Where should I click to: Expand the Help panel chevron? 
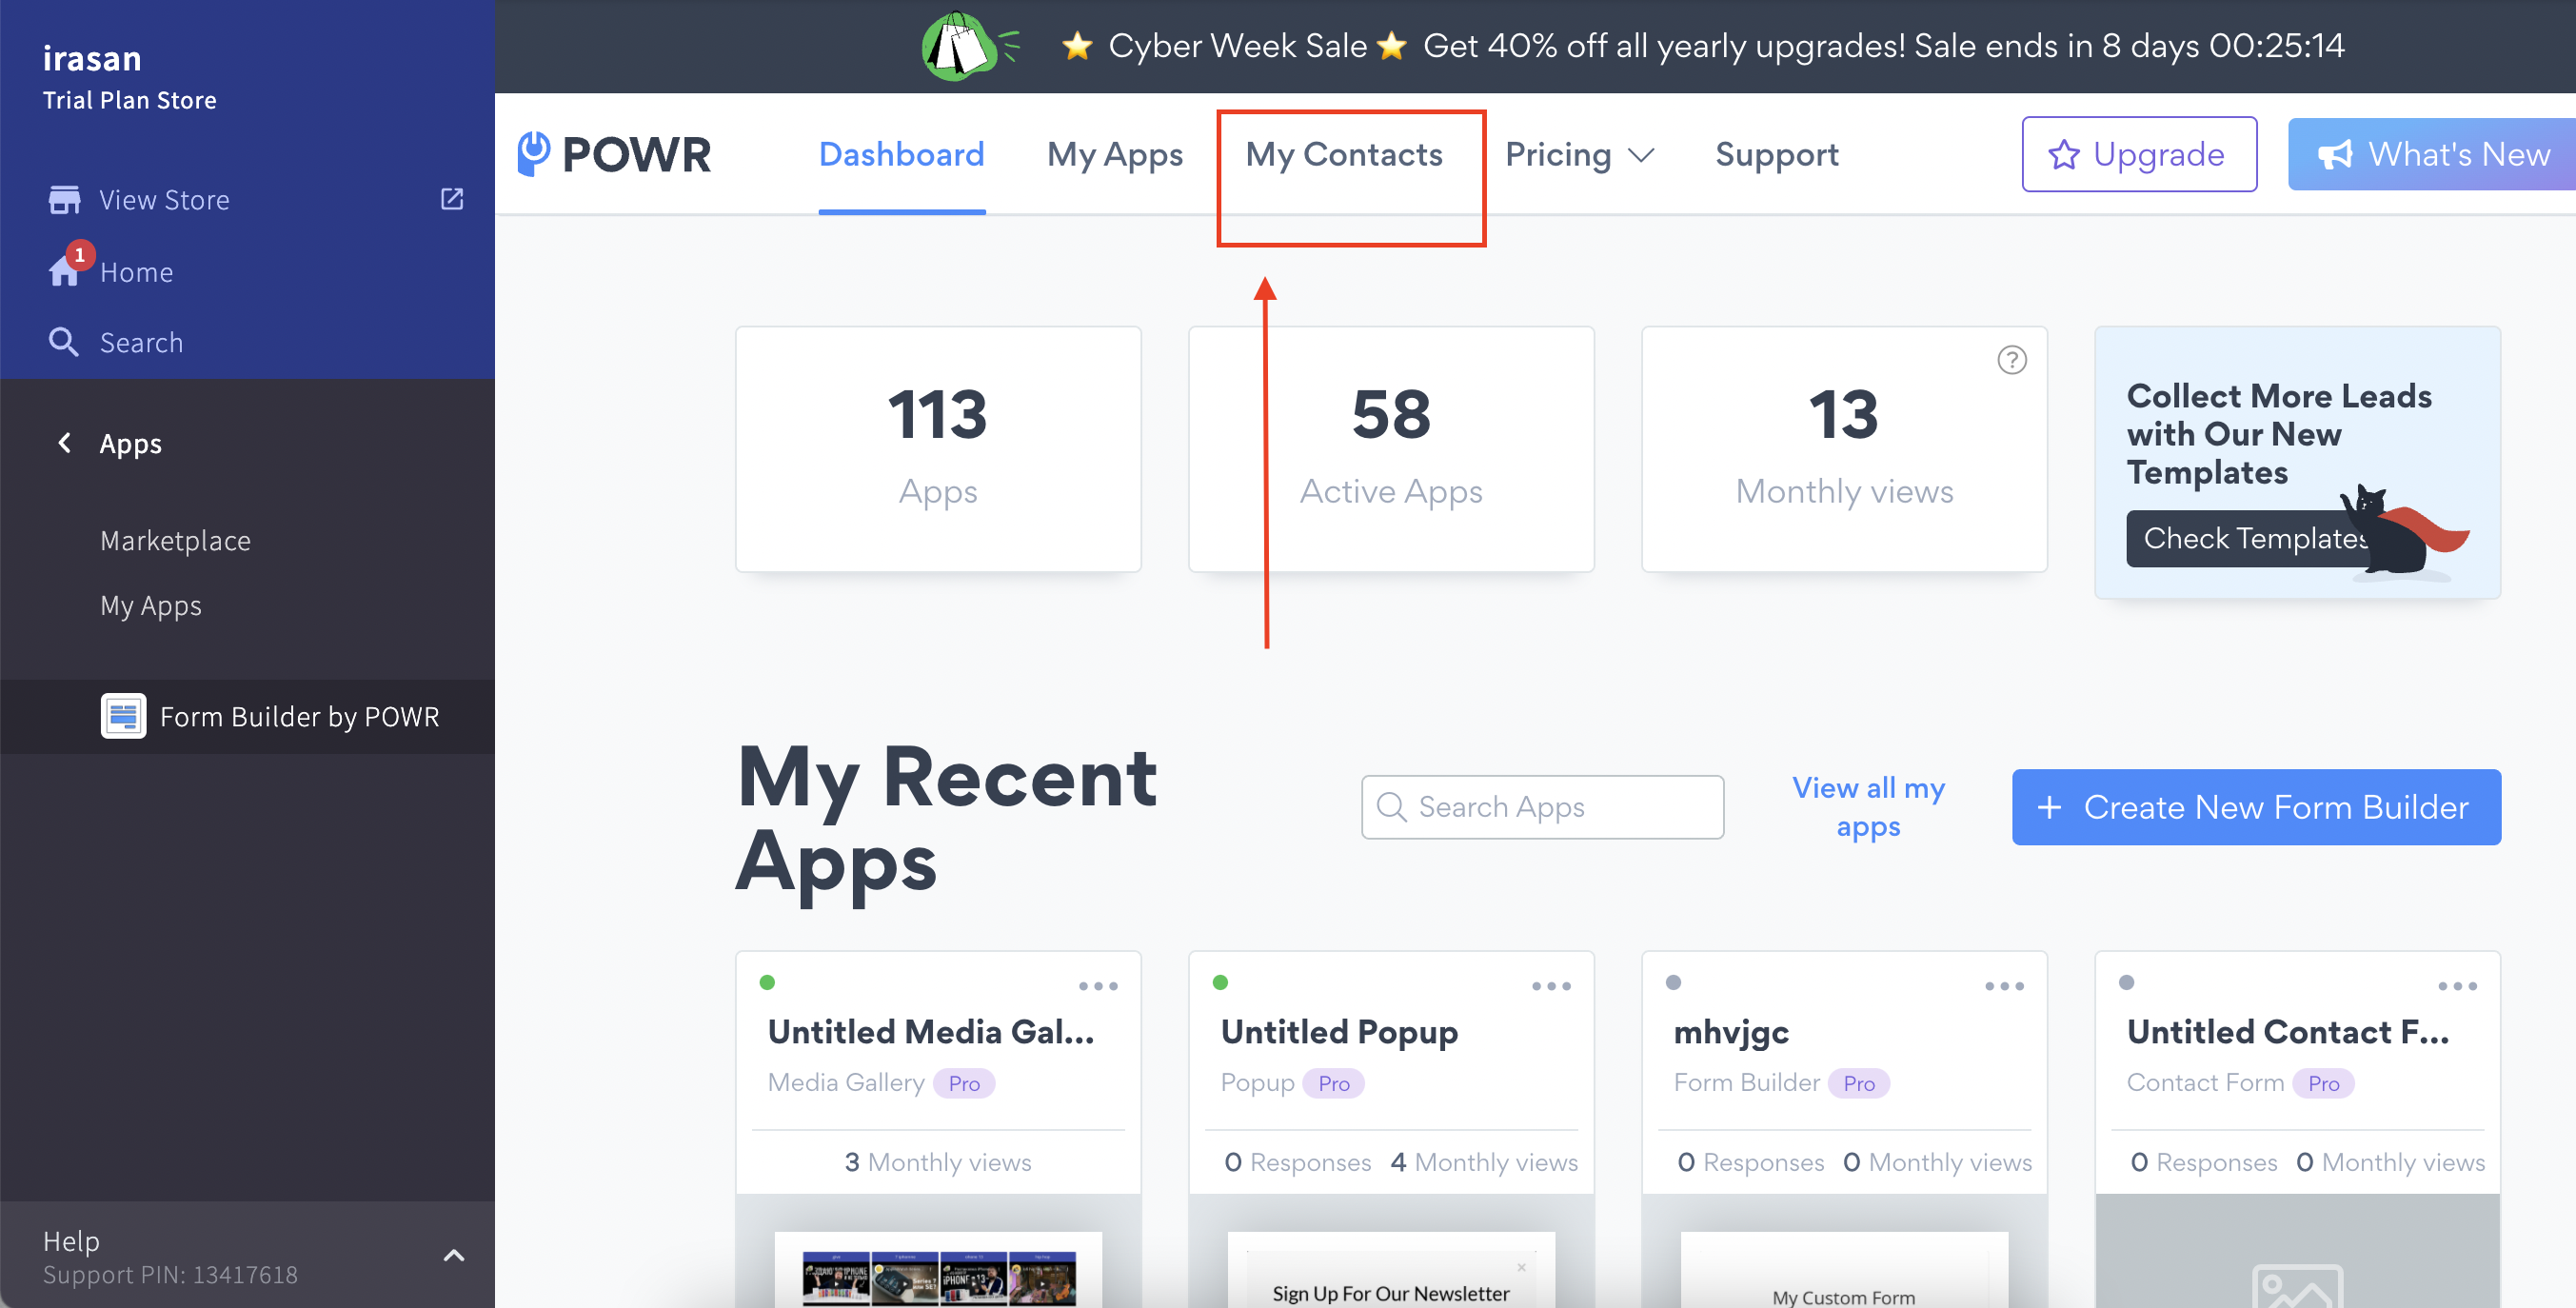pos(453,1256)
